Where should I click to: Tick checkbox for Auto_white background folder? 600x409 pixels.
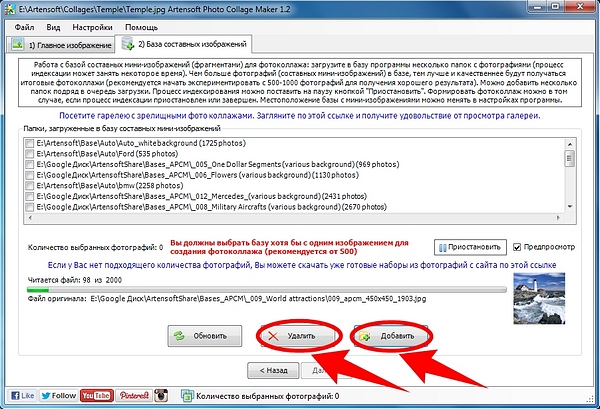pyautogui.click(x=29, y=143)
